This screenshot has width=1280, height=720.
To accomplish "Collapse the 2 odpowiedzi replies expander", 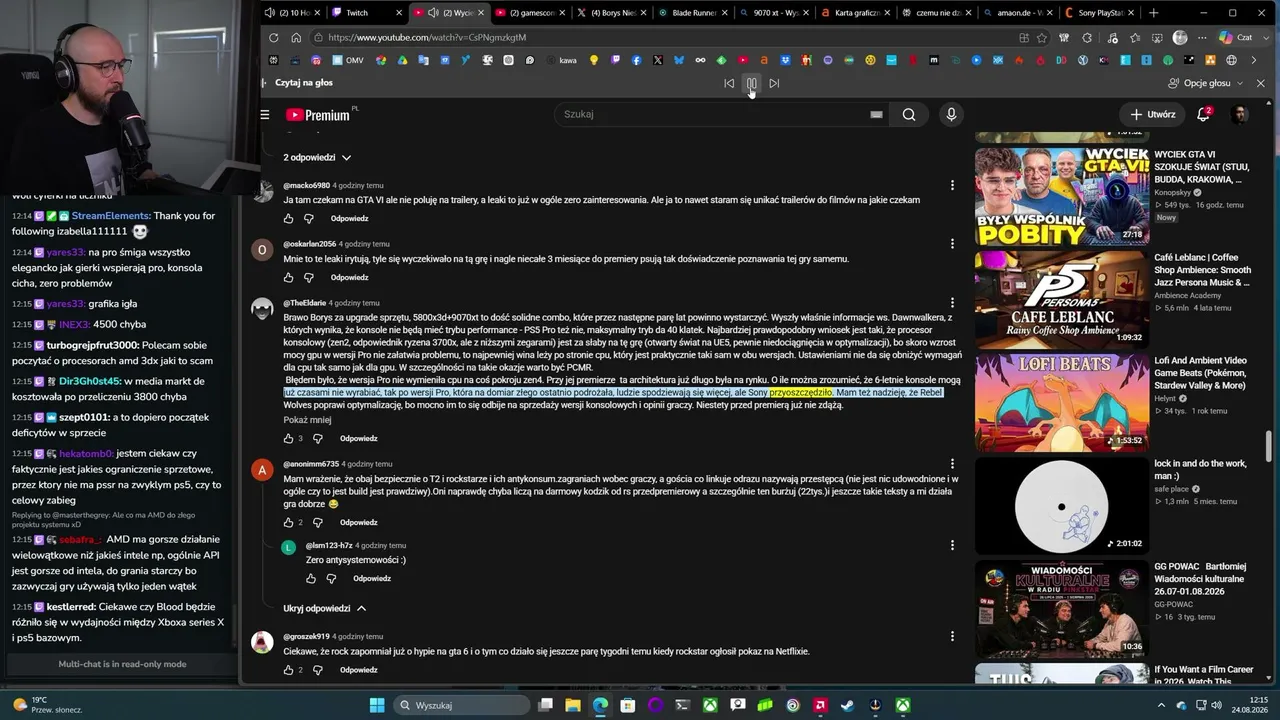I will click(x=317, y=158).
